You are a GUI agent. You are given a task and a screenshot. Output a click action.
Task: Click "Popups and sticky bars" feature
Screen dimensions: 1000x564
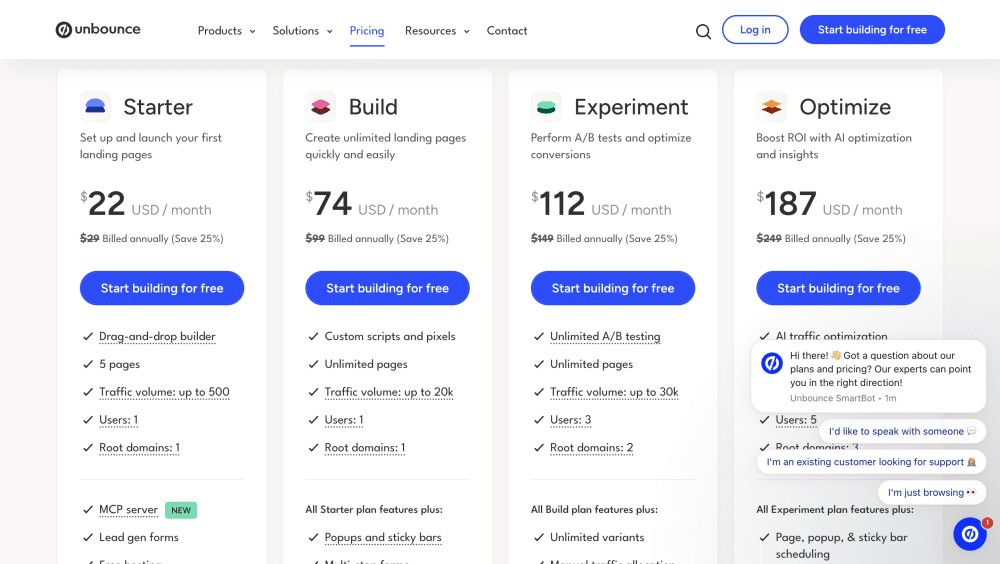pos(383,537)
